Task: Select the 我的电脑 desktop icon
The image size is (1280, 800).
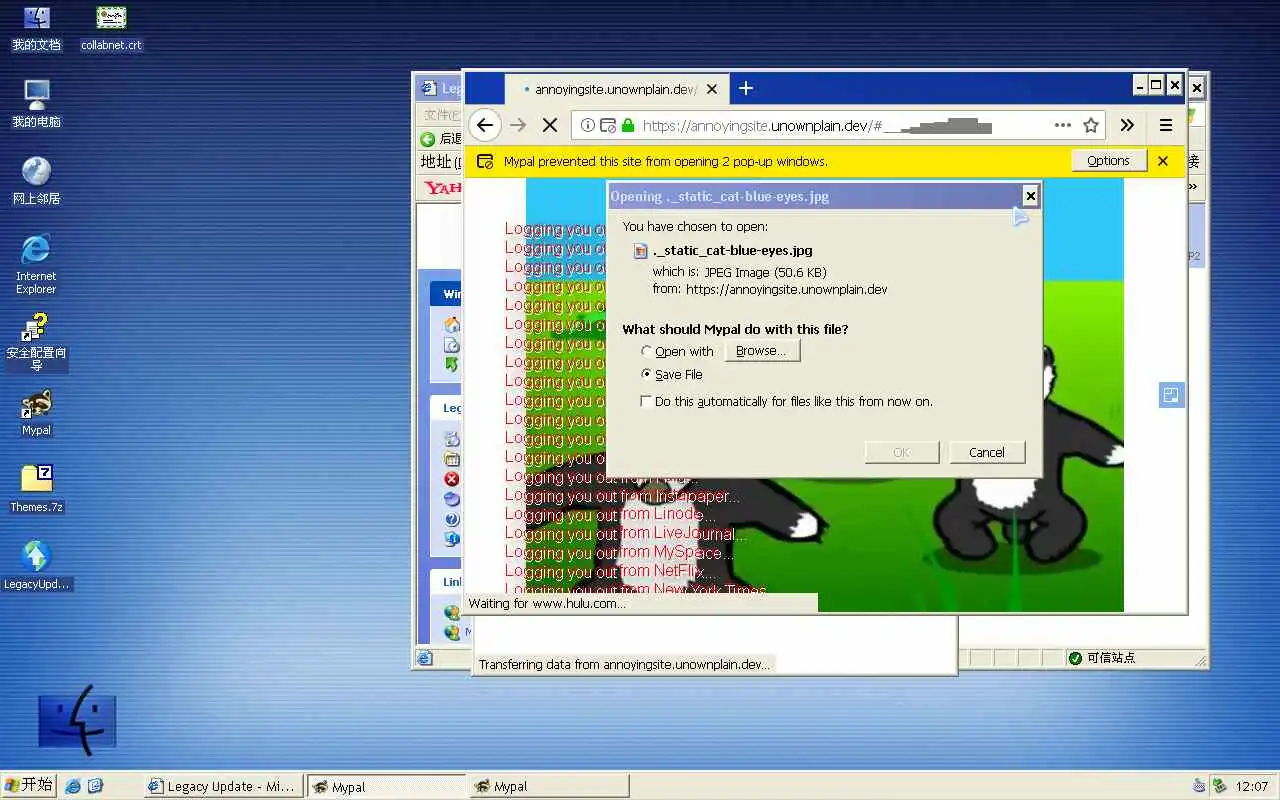Action: pos(36,104)
